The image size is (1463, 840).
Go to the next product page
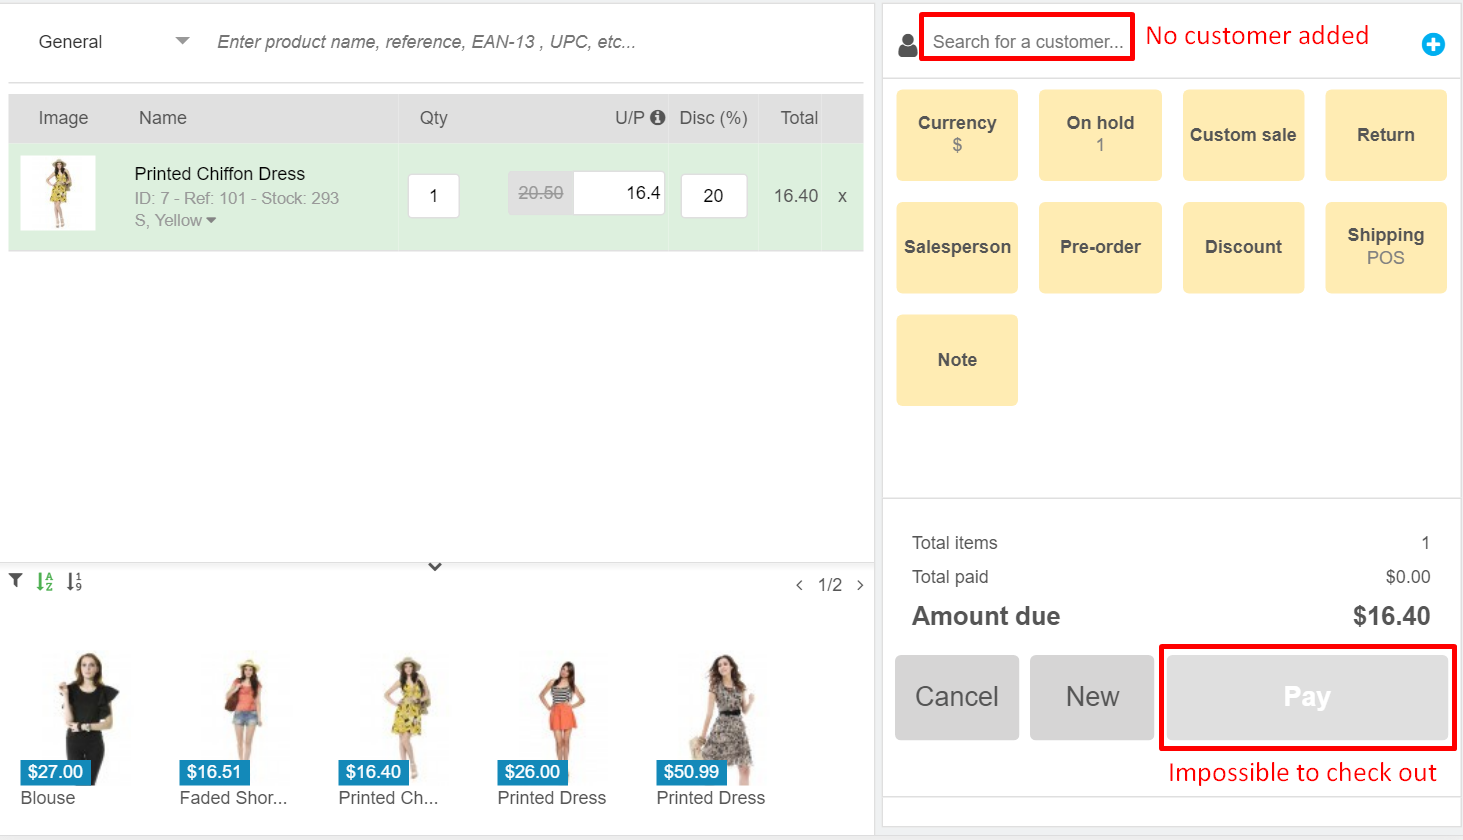click(859, 584)
